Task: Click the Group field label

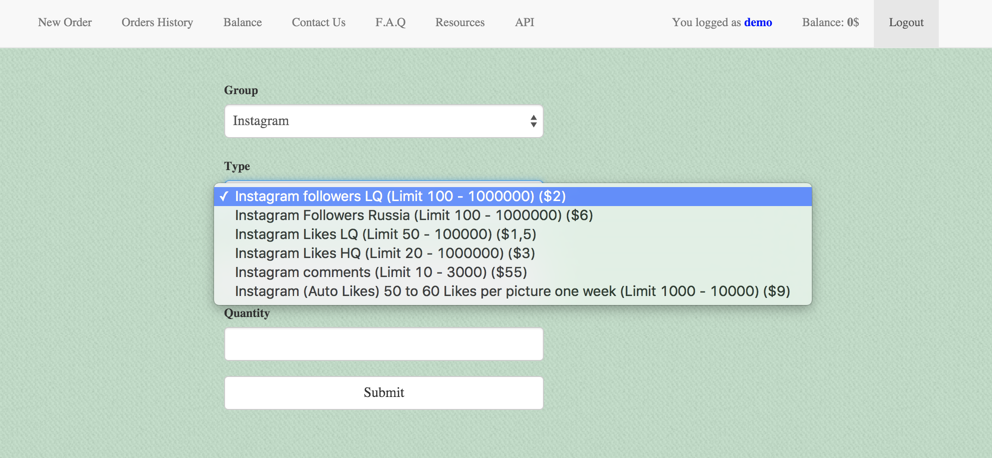Action: coord(241,90)
